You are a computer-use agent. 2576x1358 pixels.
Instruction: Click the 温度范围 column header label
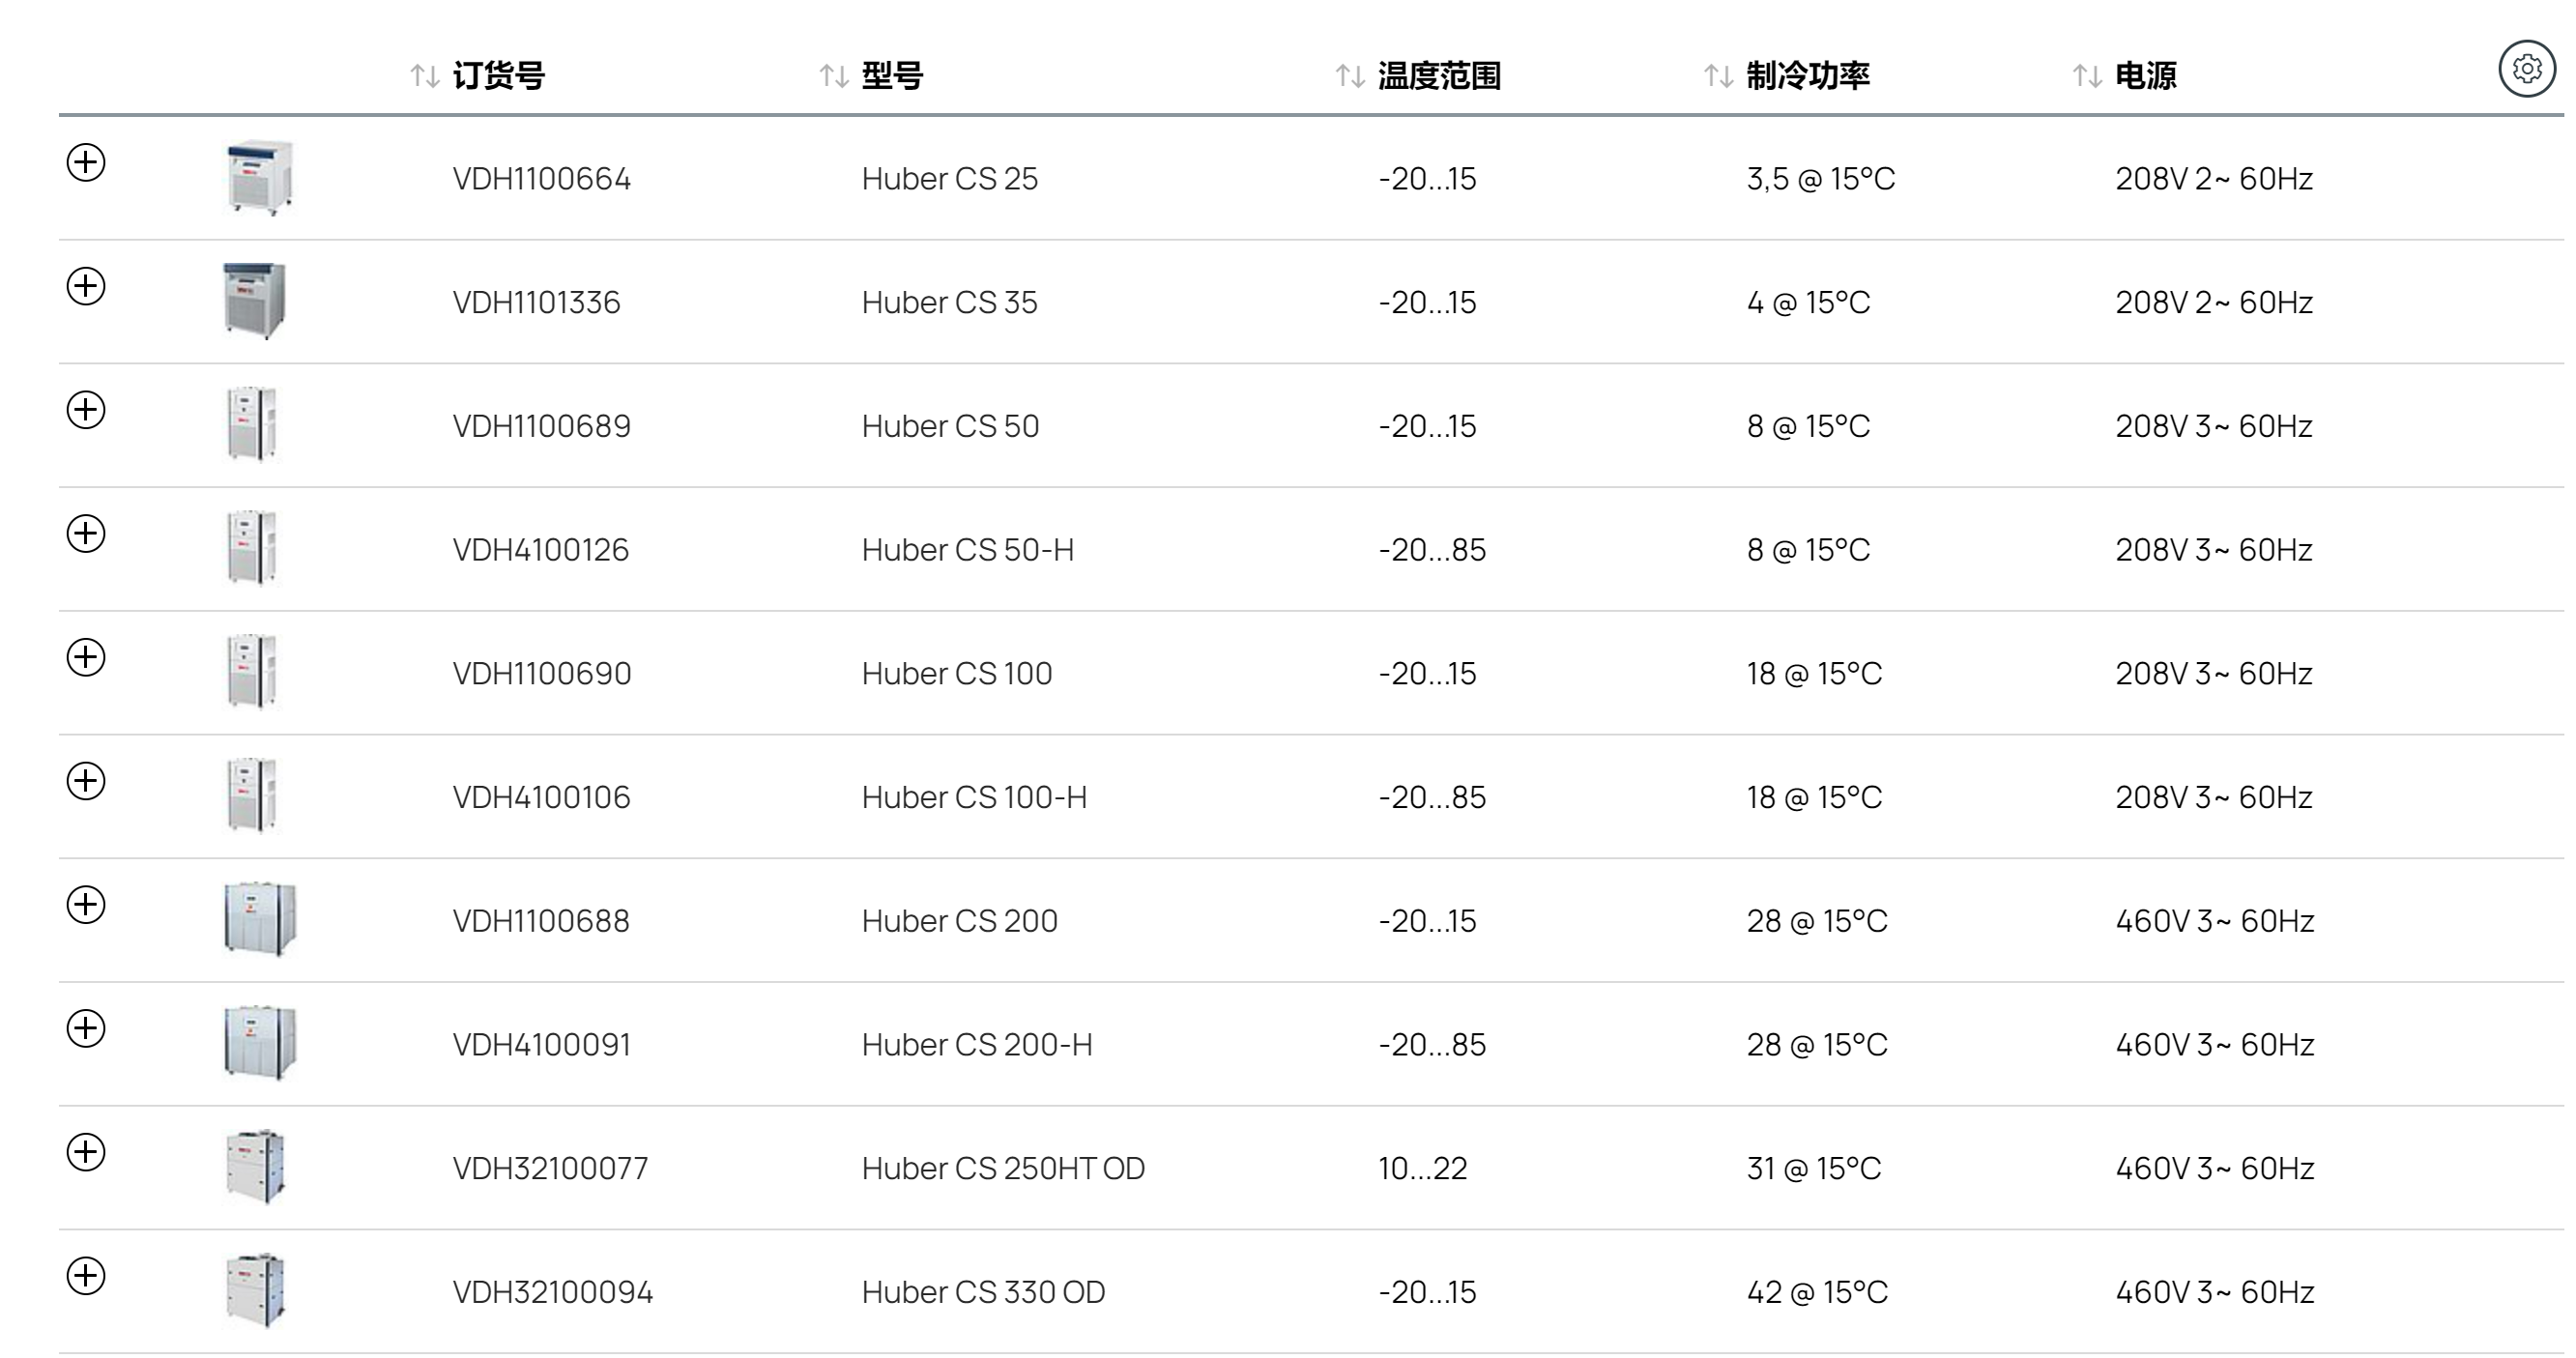click(1439, 76)
